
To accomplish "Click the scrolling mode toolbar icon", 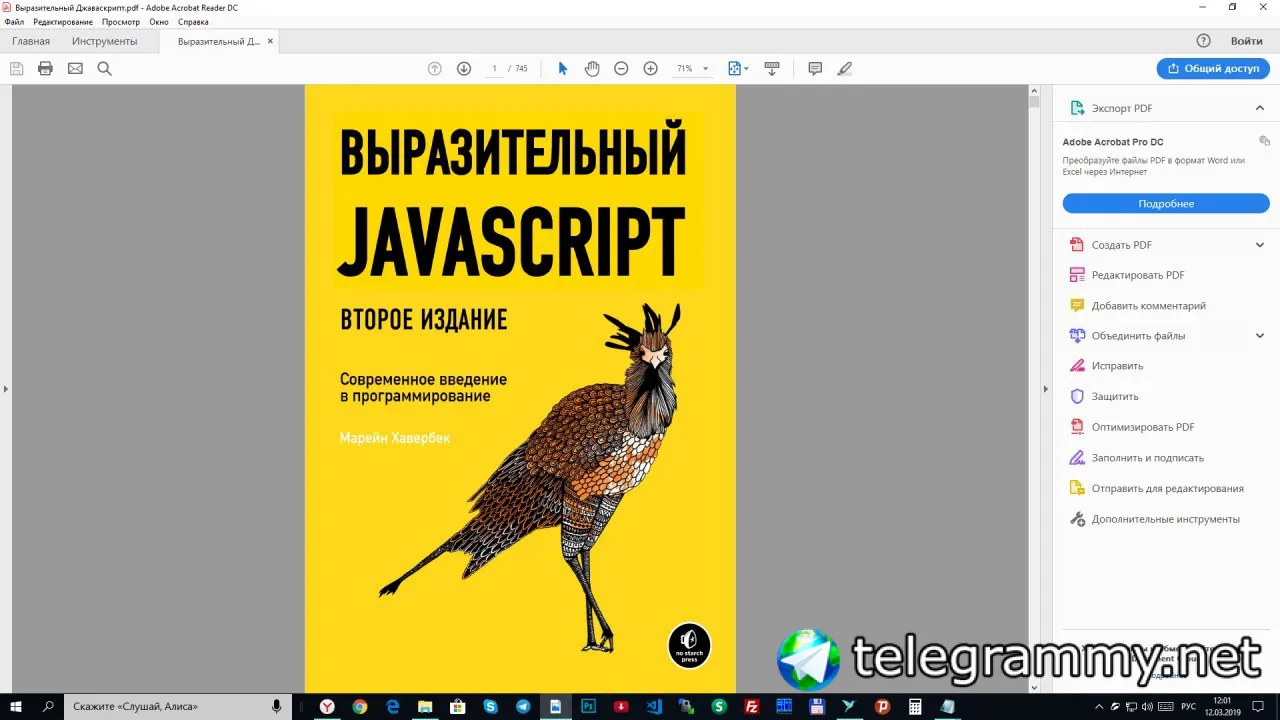I will click(771, 68).
